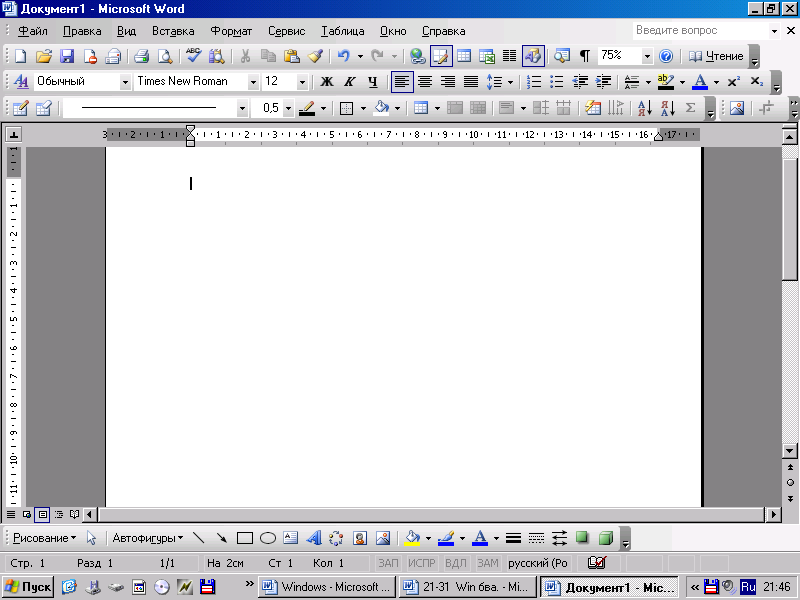800x600 pixels.
Task: Apply superscript x² formatting
Action: coord(734,82)
